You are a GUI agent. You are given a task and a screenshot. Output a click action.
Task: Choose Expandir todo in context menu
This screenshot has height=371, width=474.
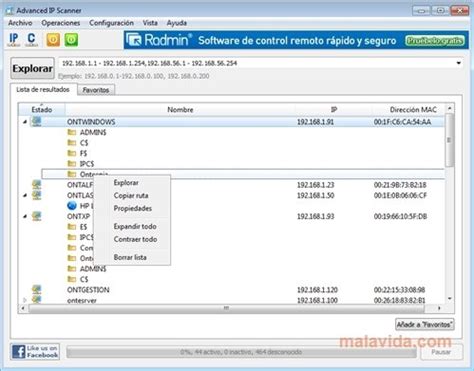[x=132, y=226]
